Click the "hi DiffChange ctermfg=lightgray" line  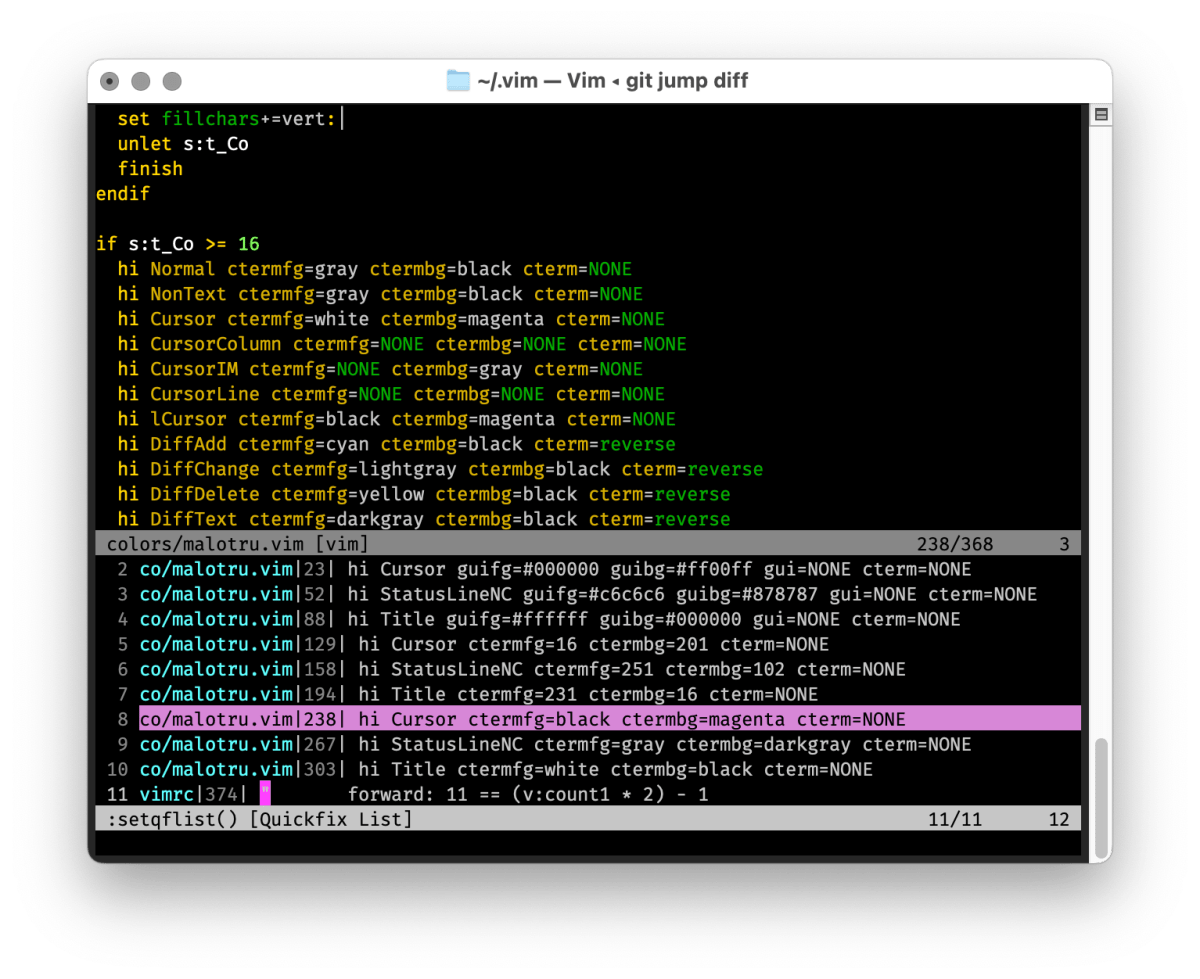[440, 469]
